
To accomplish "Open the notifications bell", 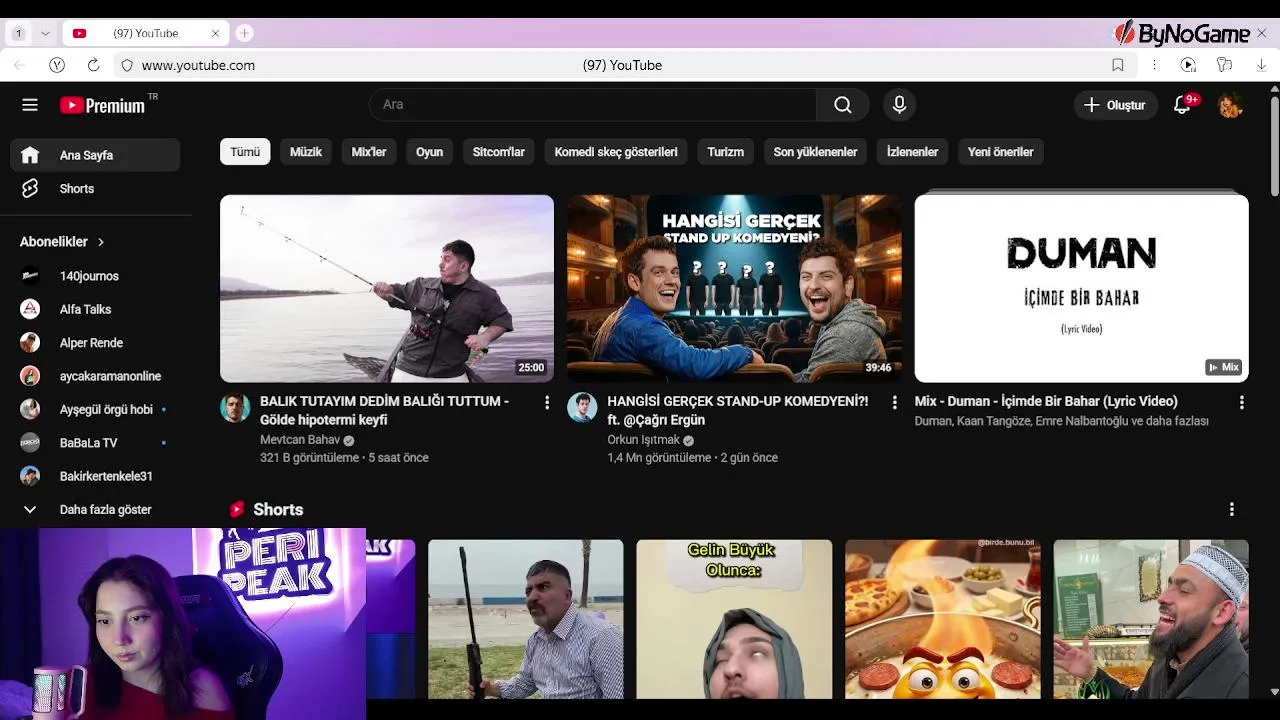I will click(x=1182, y=105).
